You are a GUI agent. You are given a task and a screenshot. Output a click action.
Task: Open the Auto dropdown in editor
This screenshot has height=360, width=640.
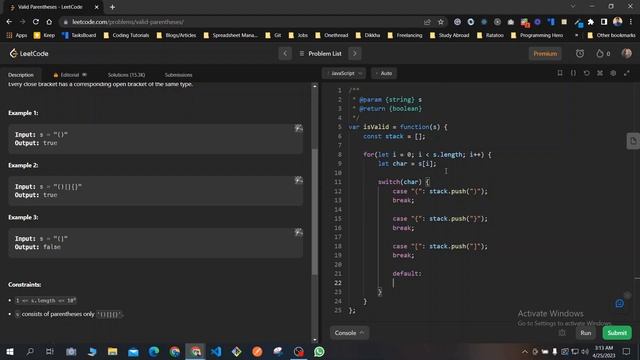tap(384, 73)
